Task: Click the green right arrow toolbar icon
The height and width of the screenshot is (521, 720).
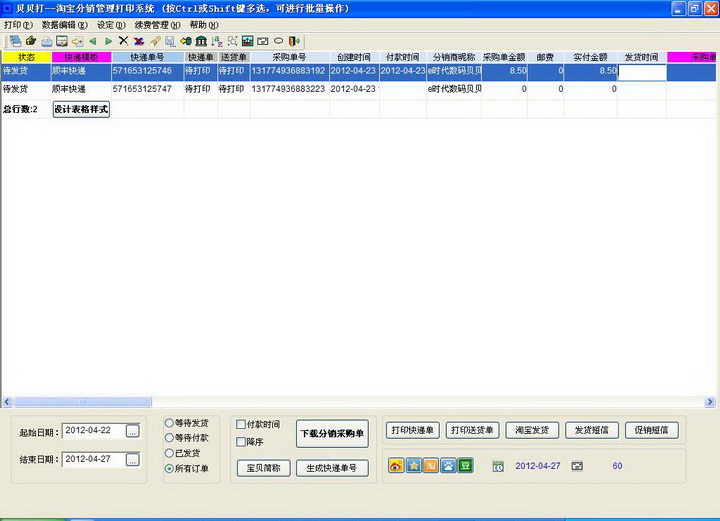Action: (x=108, y=41)
